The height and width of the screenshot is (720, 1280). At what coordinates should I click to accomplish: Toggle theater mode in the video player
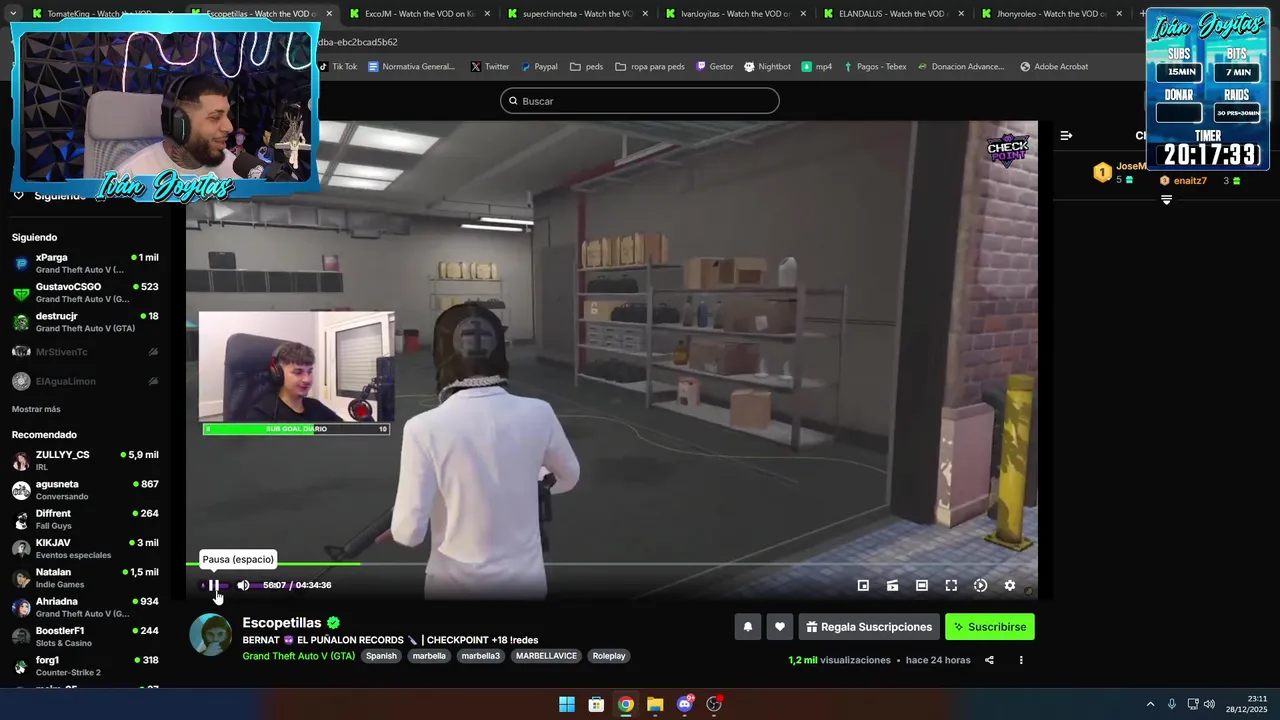click(922, 586)
